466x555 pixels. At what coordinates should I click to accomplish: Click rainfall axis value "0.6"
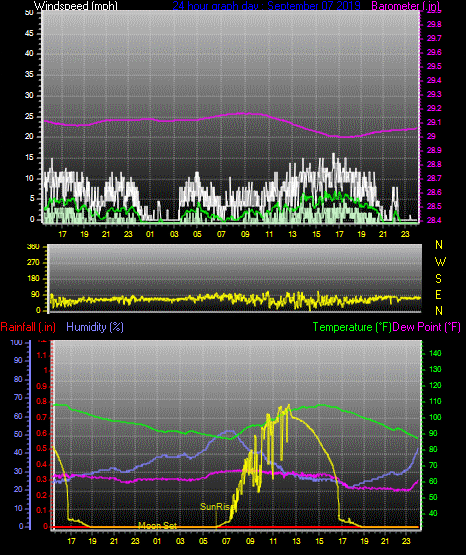point(42,433)
